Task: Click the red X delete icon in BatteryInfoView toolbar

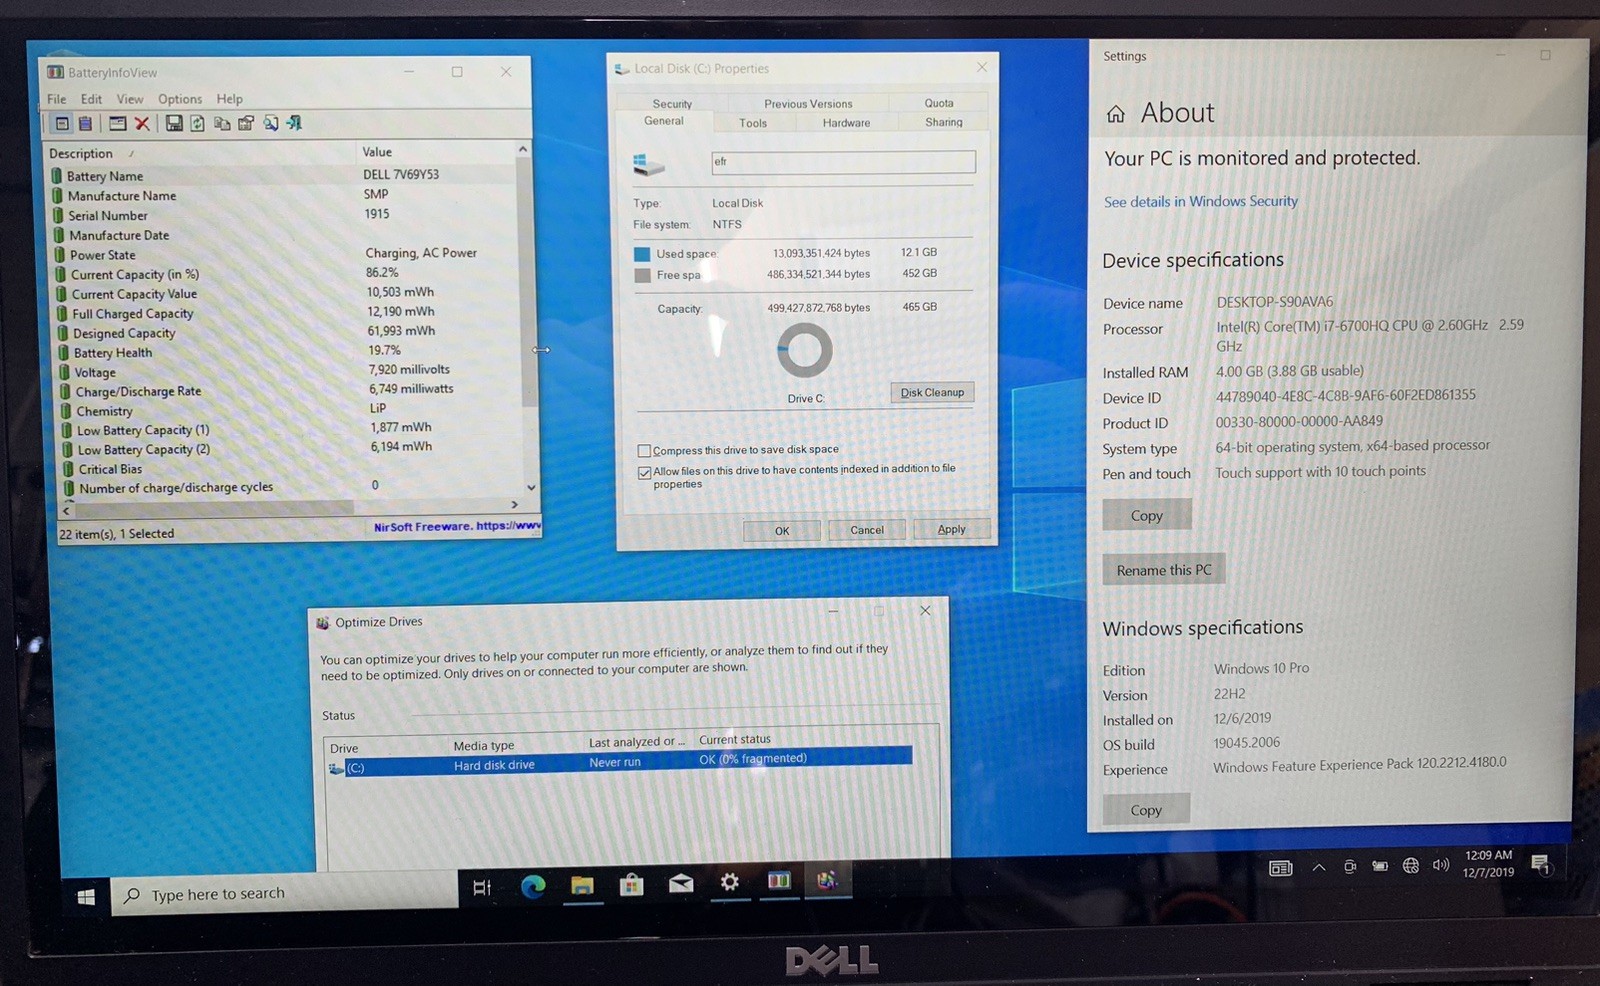Action: tap(142, 123)
